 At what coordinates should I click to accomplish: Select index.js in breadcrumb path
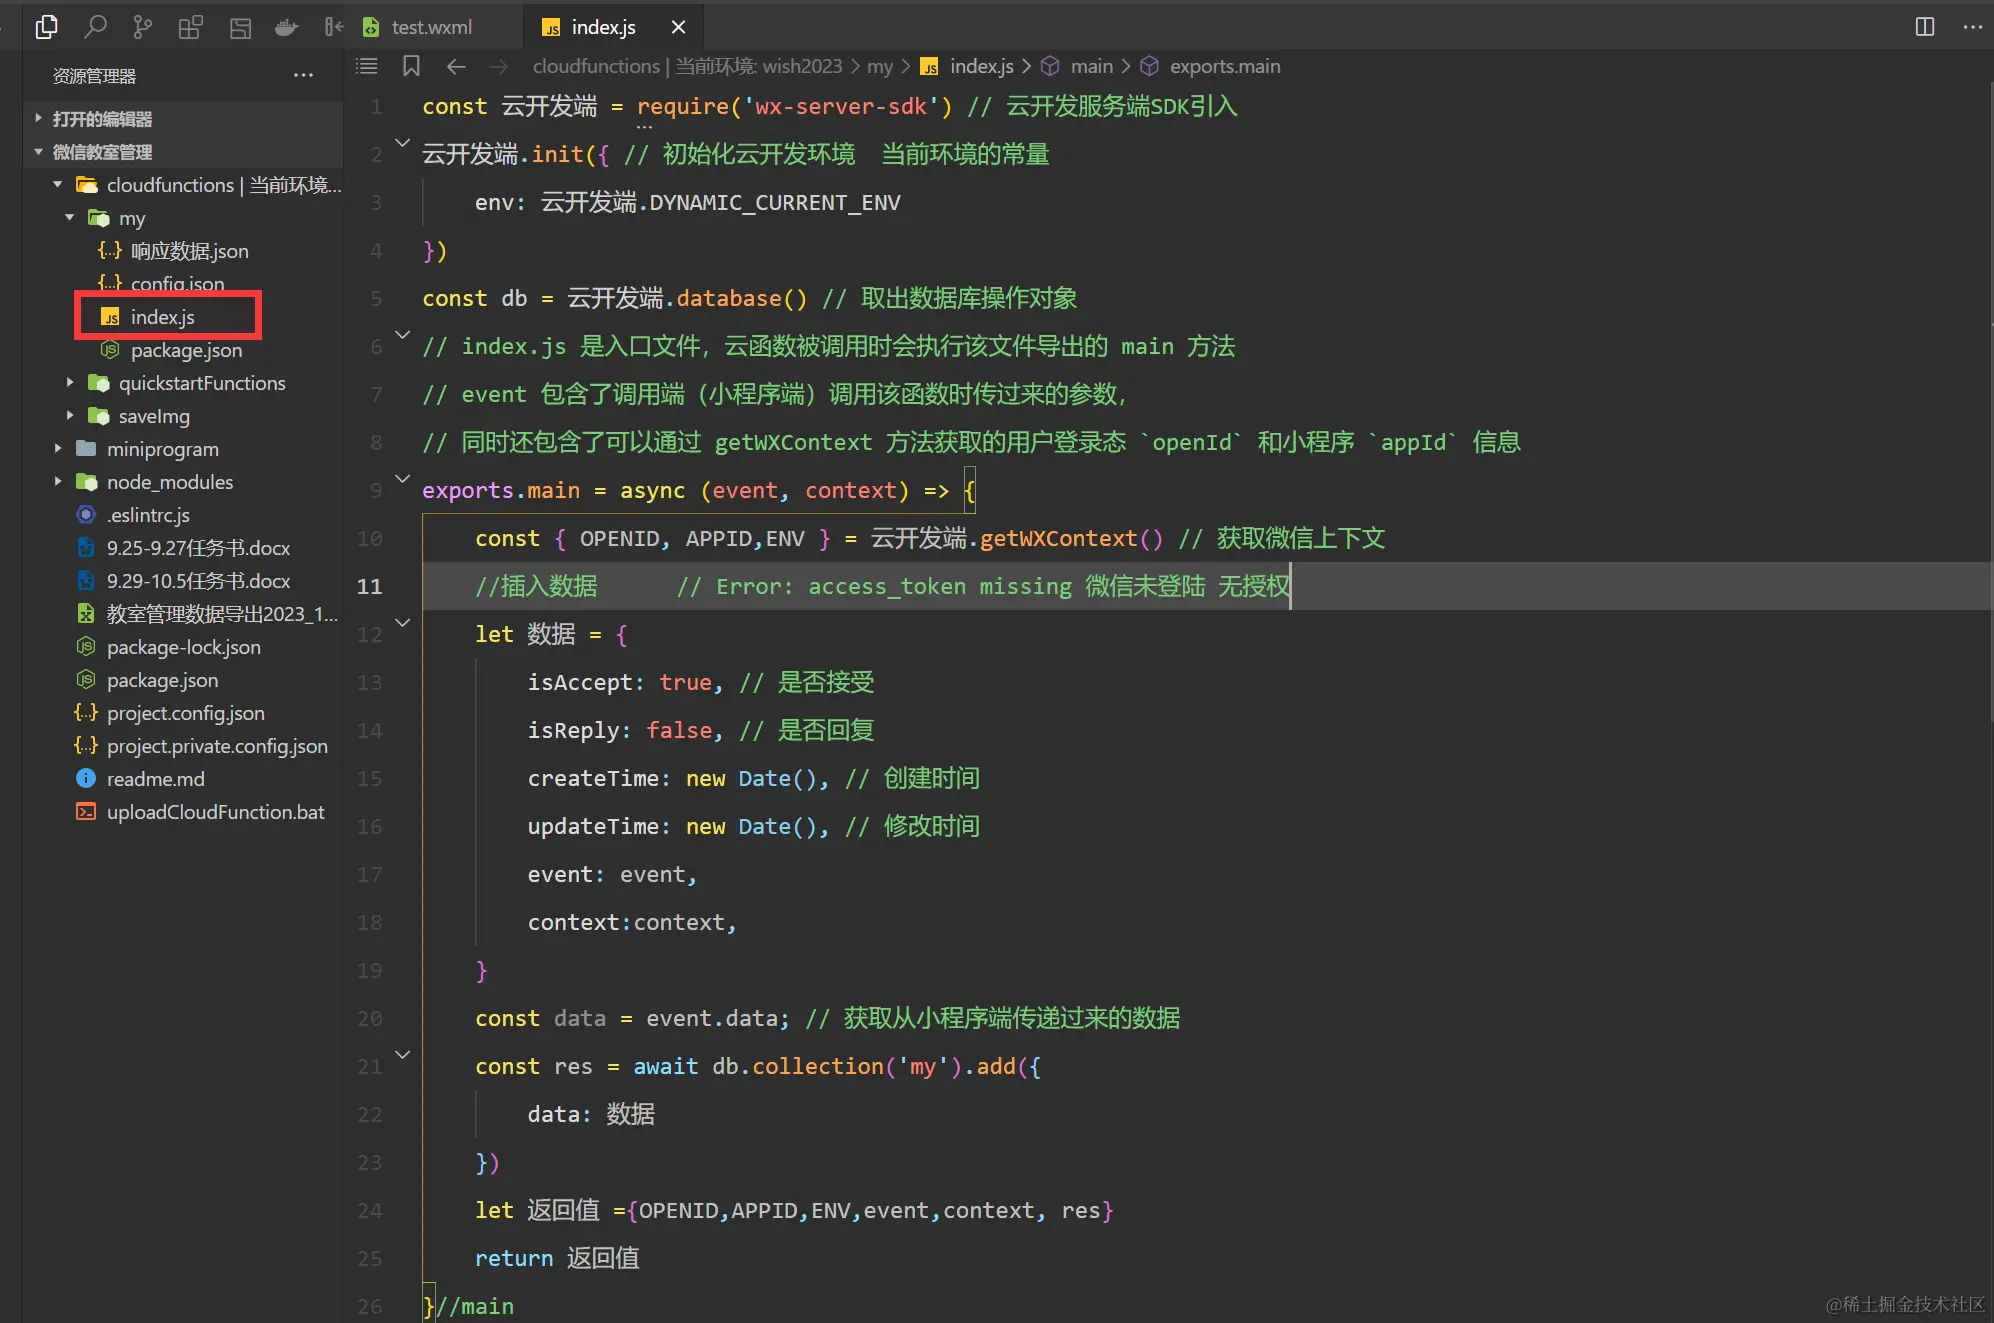981,66
